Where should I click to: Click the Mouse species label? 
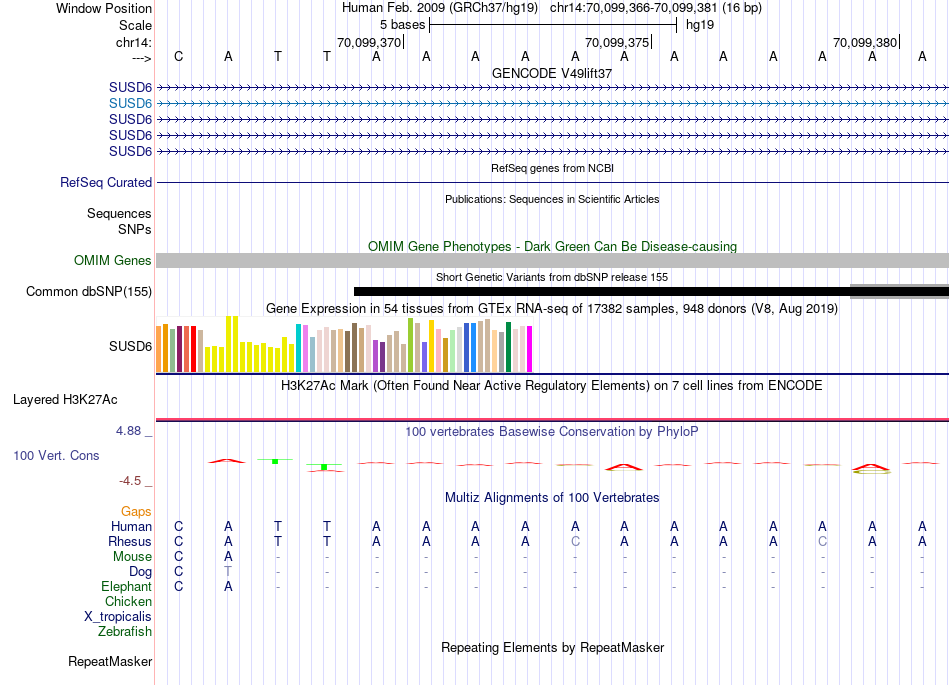pyautogui.click(x=132, y=557)
